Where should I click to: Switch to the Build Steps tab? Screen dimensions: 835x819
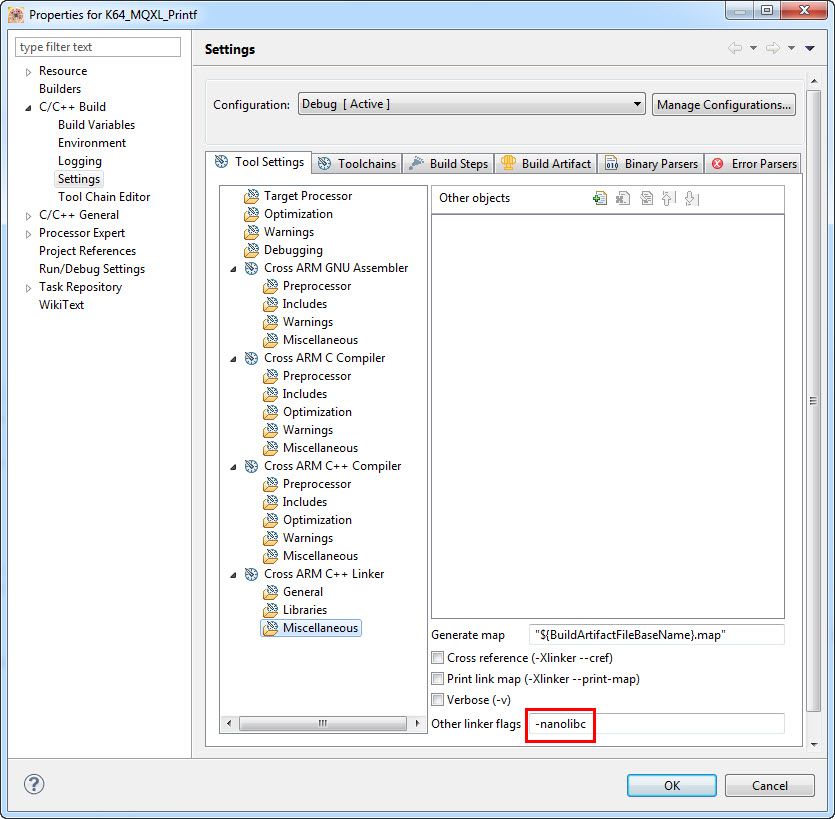[448, 163]
